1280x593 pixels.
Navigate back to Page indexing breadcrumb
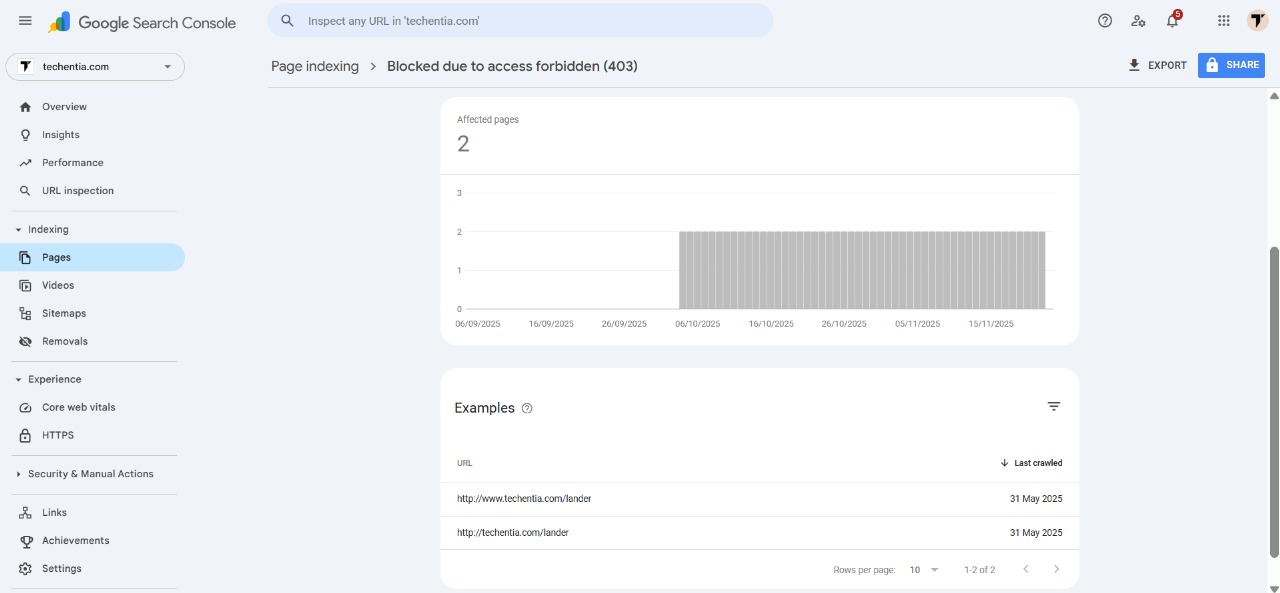[314, 66]
